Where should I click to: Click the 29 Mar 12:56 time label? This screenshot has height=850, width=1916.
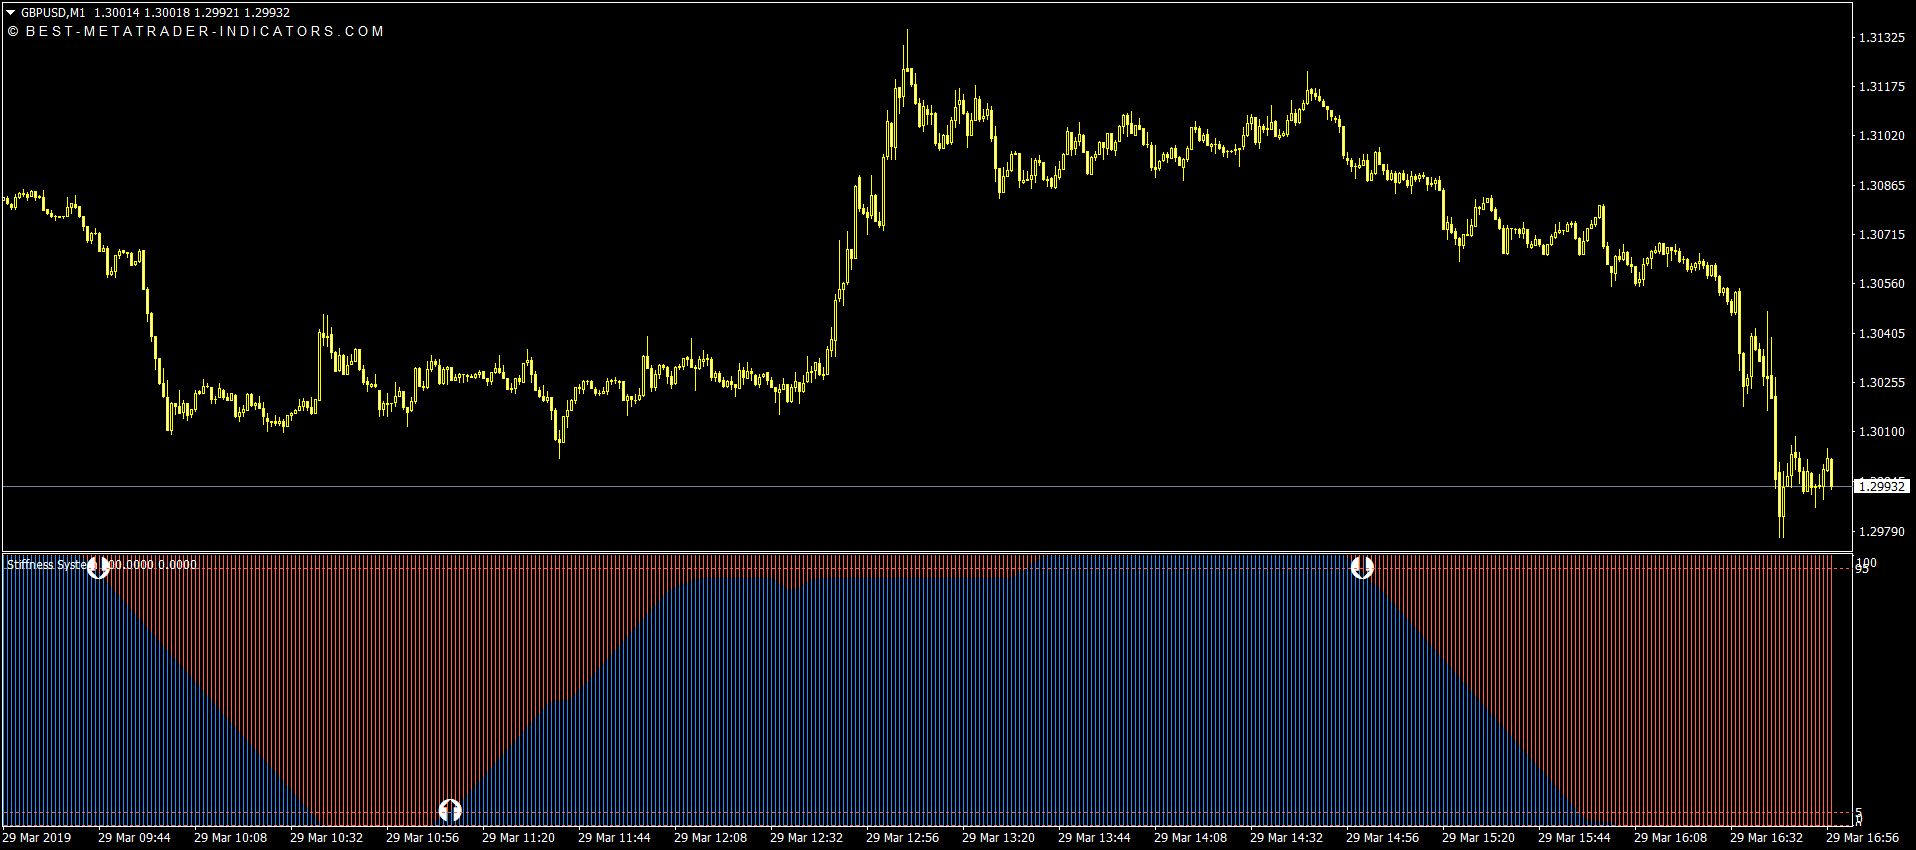tap(902, 838)
